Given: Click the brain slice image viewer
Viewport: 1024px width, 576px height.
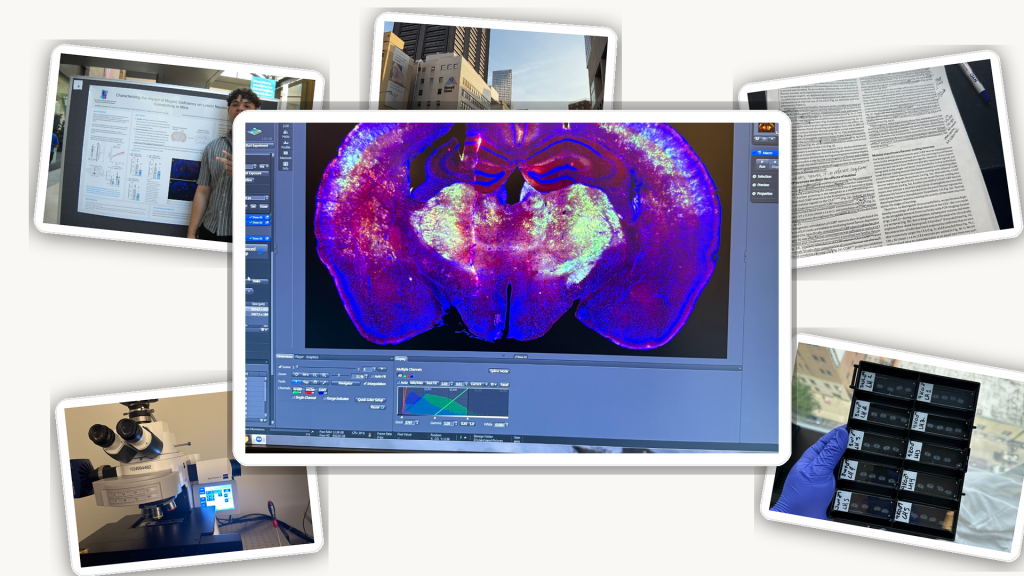Looking at the screenshot, I should (515, 237).
